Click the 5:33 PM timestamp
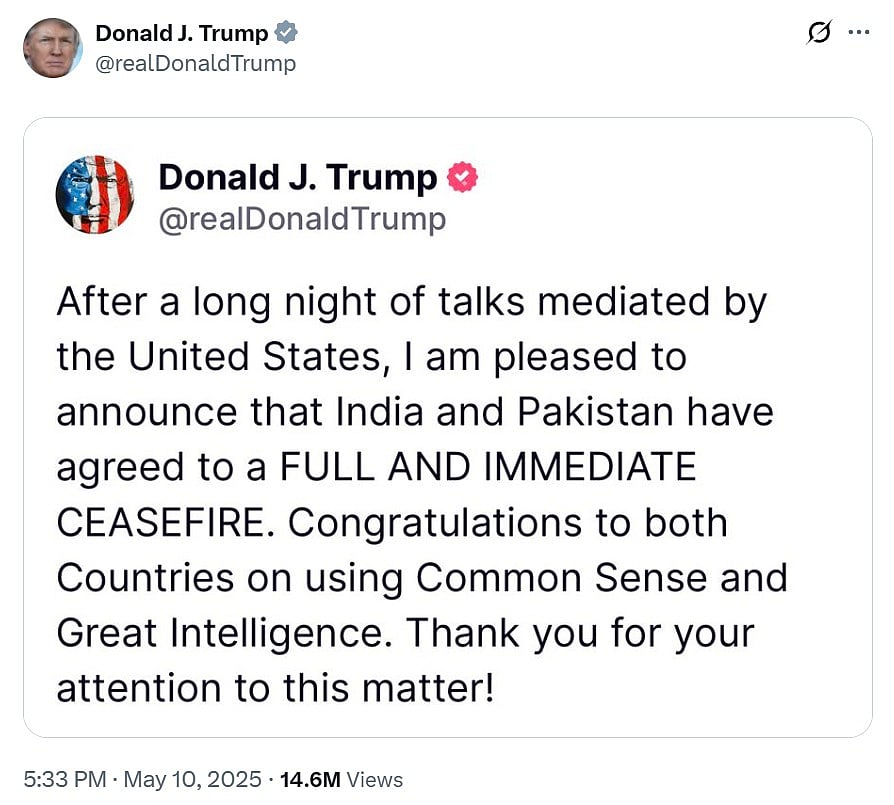The height and width of the screenshot is (805, 894). click(x=62, y=780)
